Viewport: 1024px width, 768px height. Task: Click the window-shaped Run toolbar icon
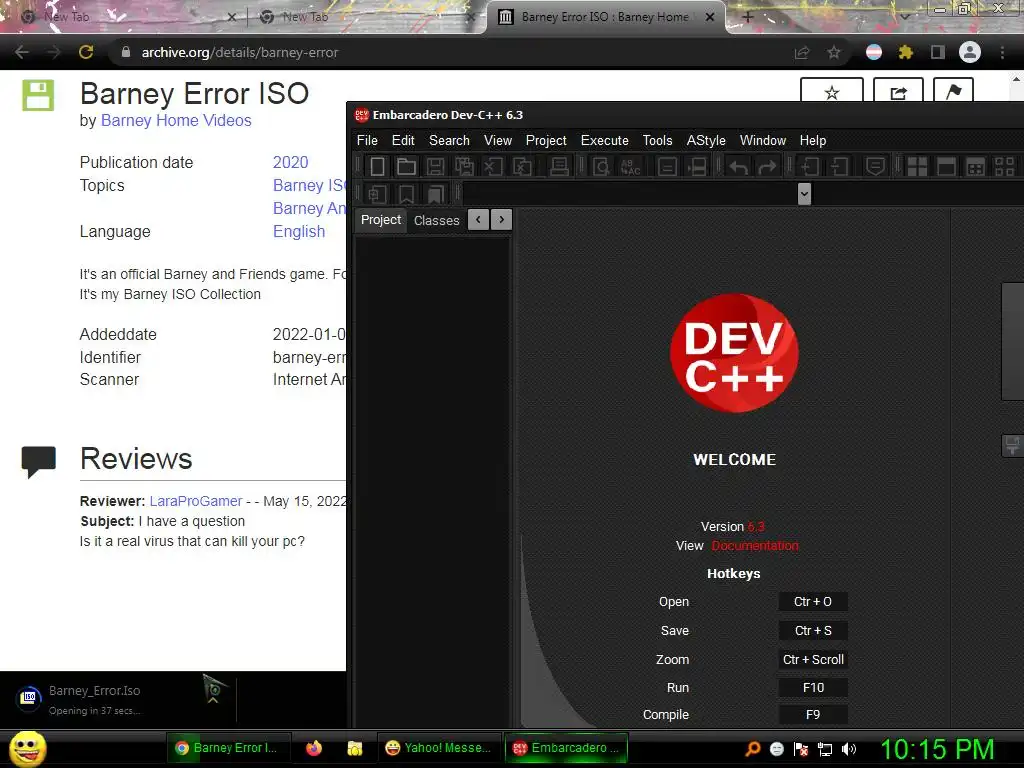click(x=946, y=167)
